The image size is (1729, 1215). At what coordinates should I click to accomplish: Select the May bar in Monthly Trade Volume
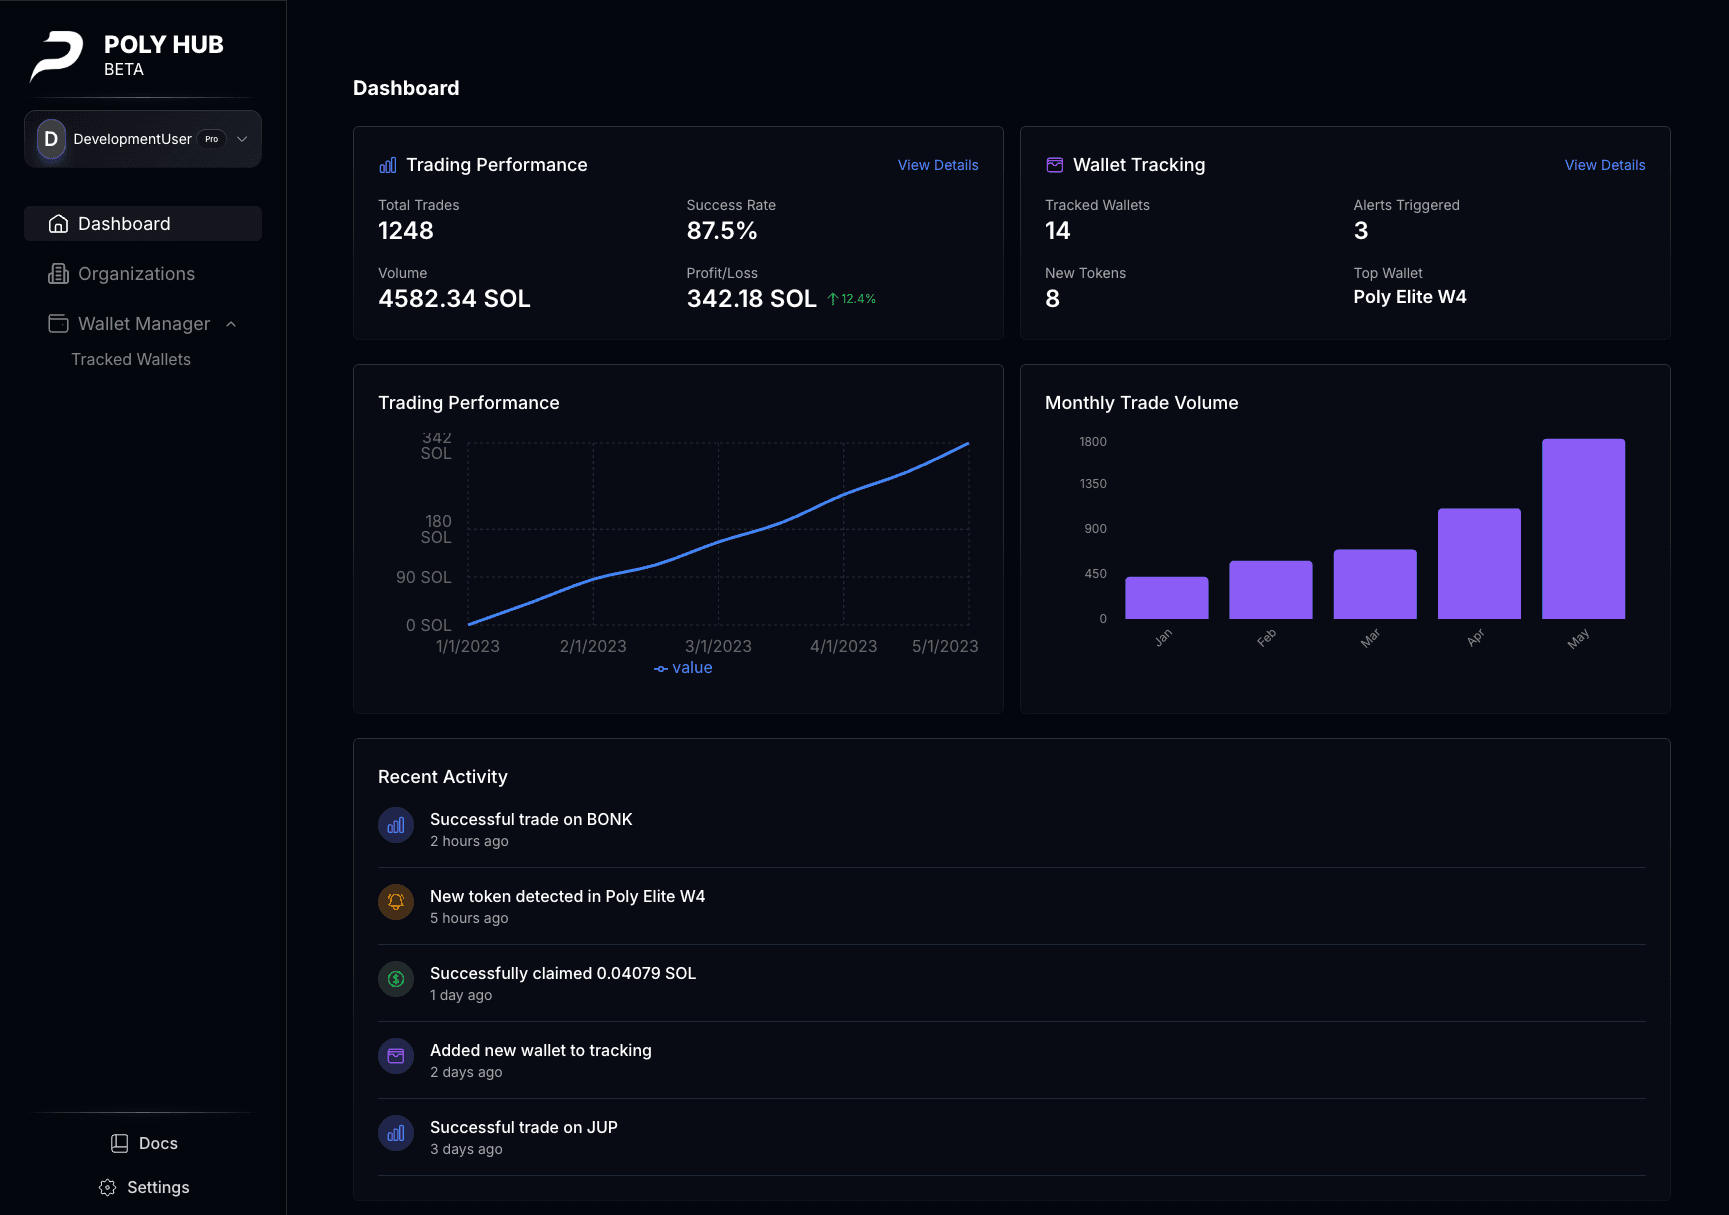[1583, 530]
